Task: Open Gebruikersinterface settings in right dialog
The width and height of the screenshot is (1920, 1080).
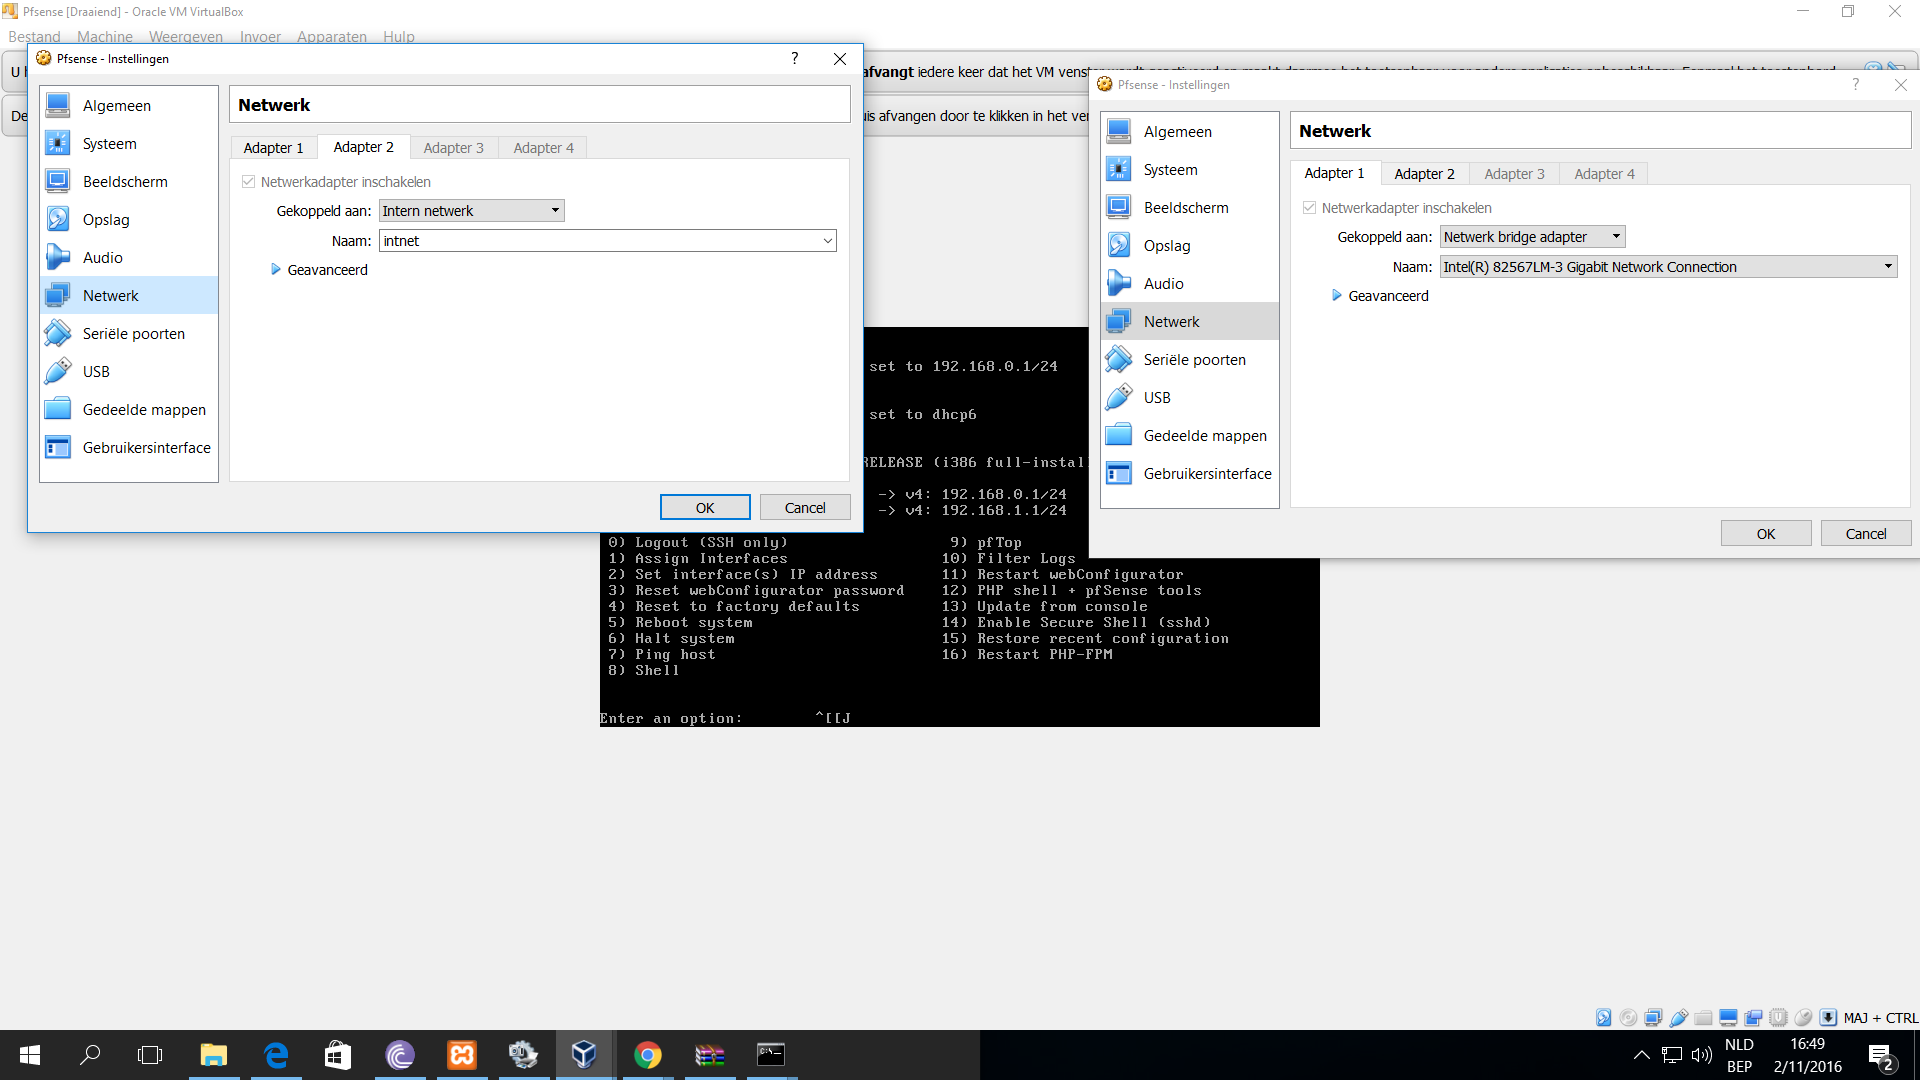Action: coord(1207,474)
